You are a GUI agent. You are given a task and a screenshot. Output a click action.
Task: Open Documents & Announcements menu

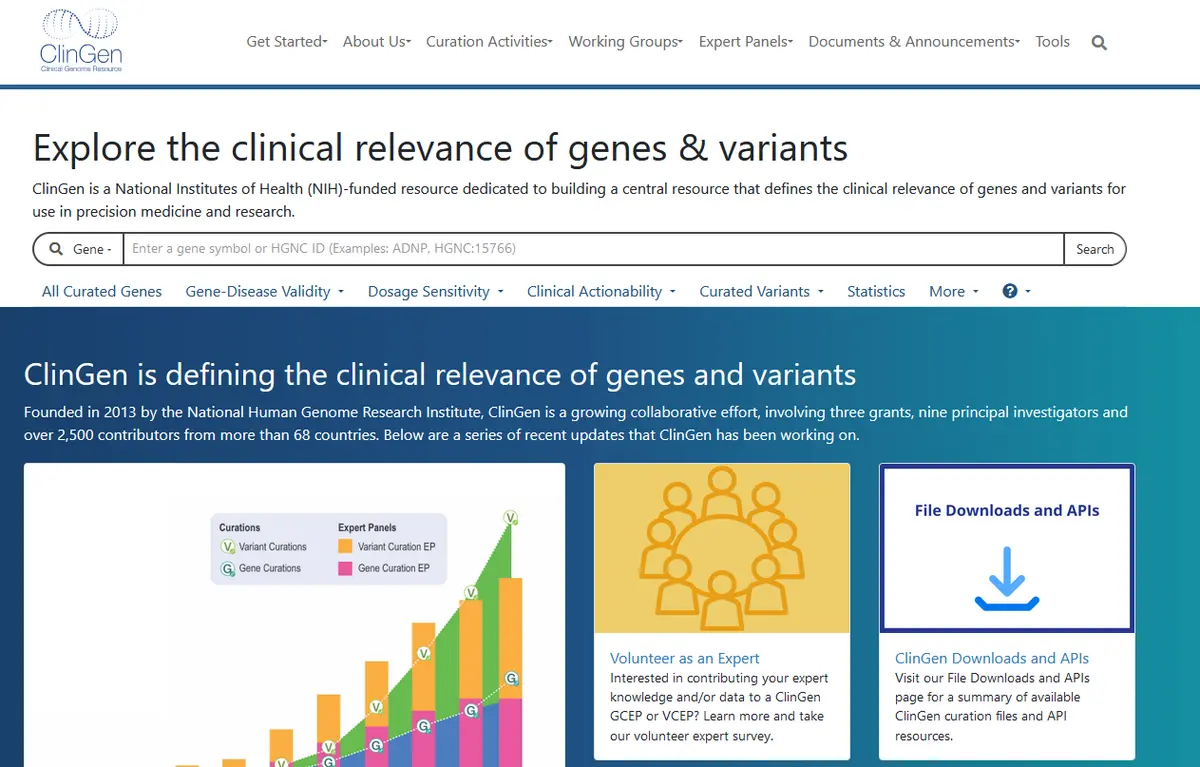coord(914,42)
